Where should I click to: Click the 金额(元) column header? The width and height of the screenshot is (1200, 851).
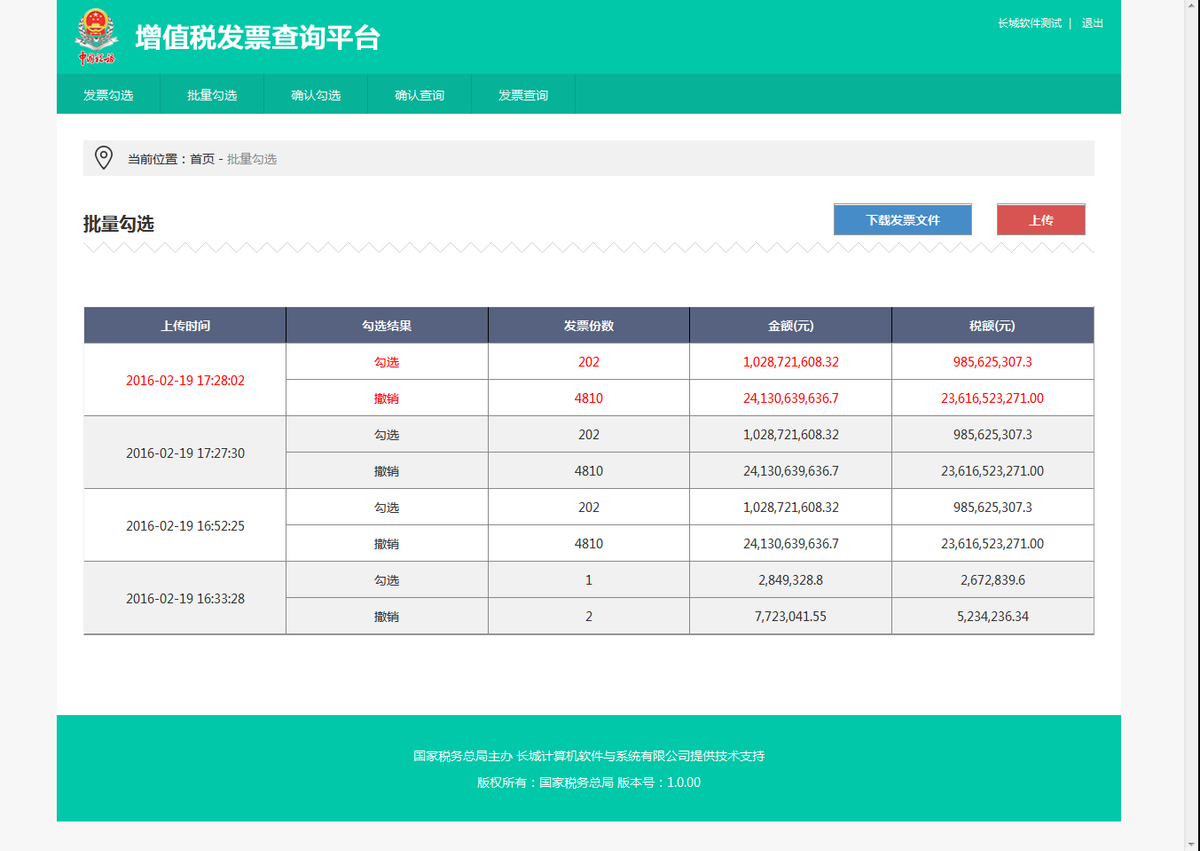(790, 324)
